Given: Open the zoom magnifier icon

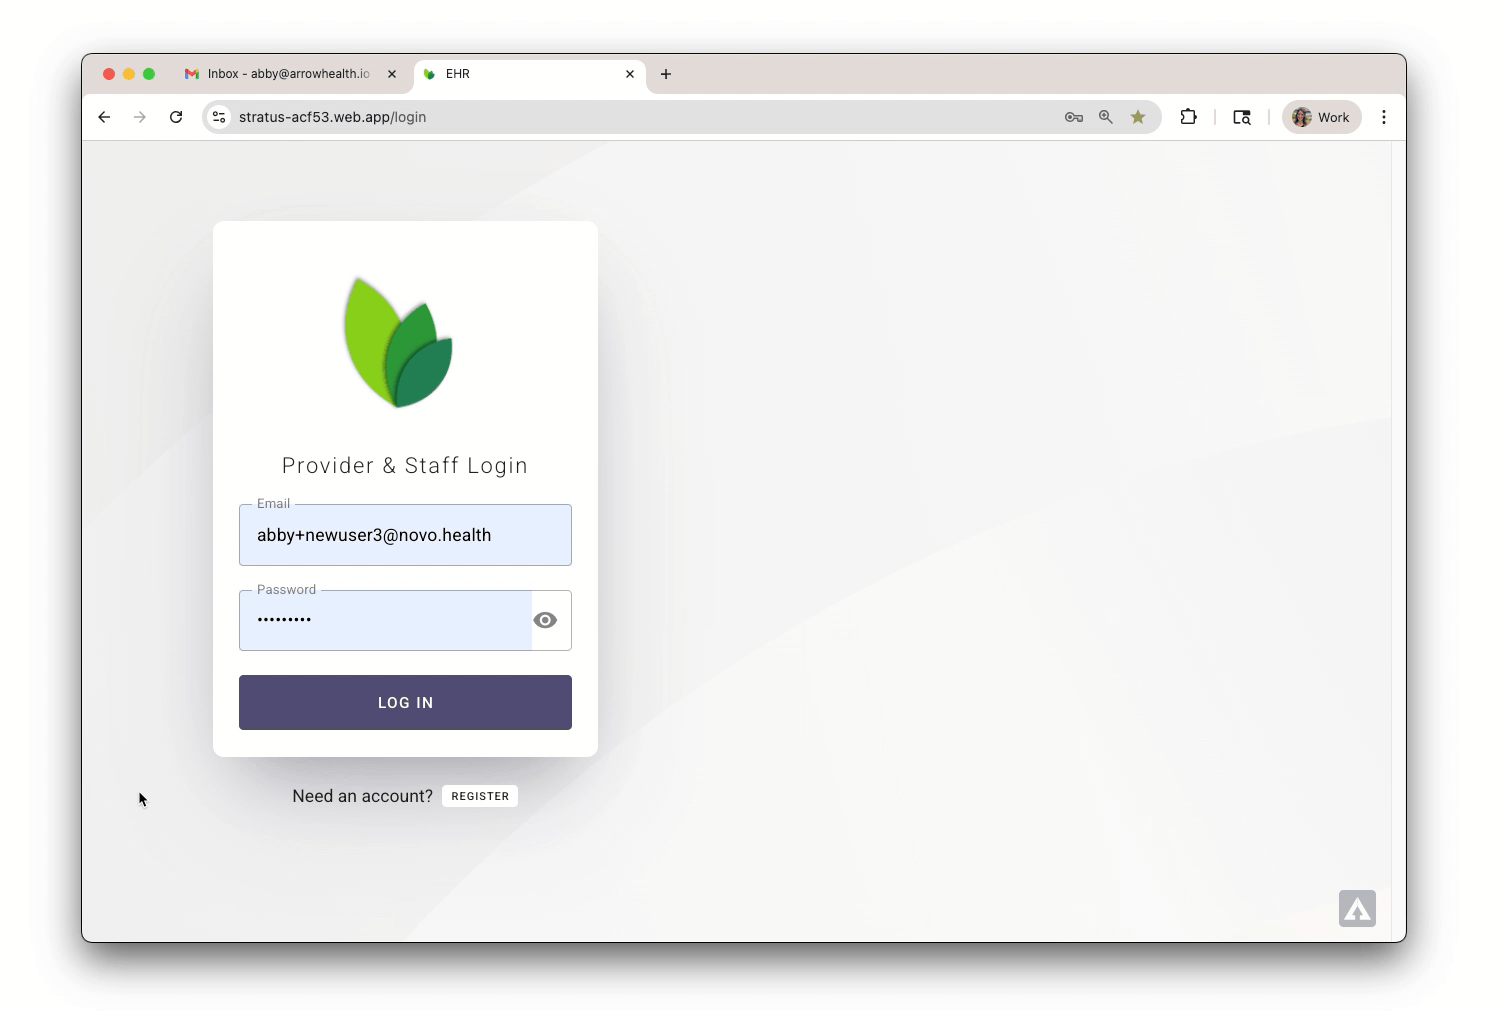Looking at the screenshot, I should point(1106,117).
